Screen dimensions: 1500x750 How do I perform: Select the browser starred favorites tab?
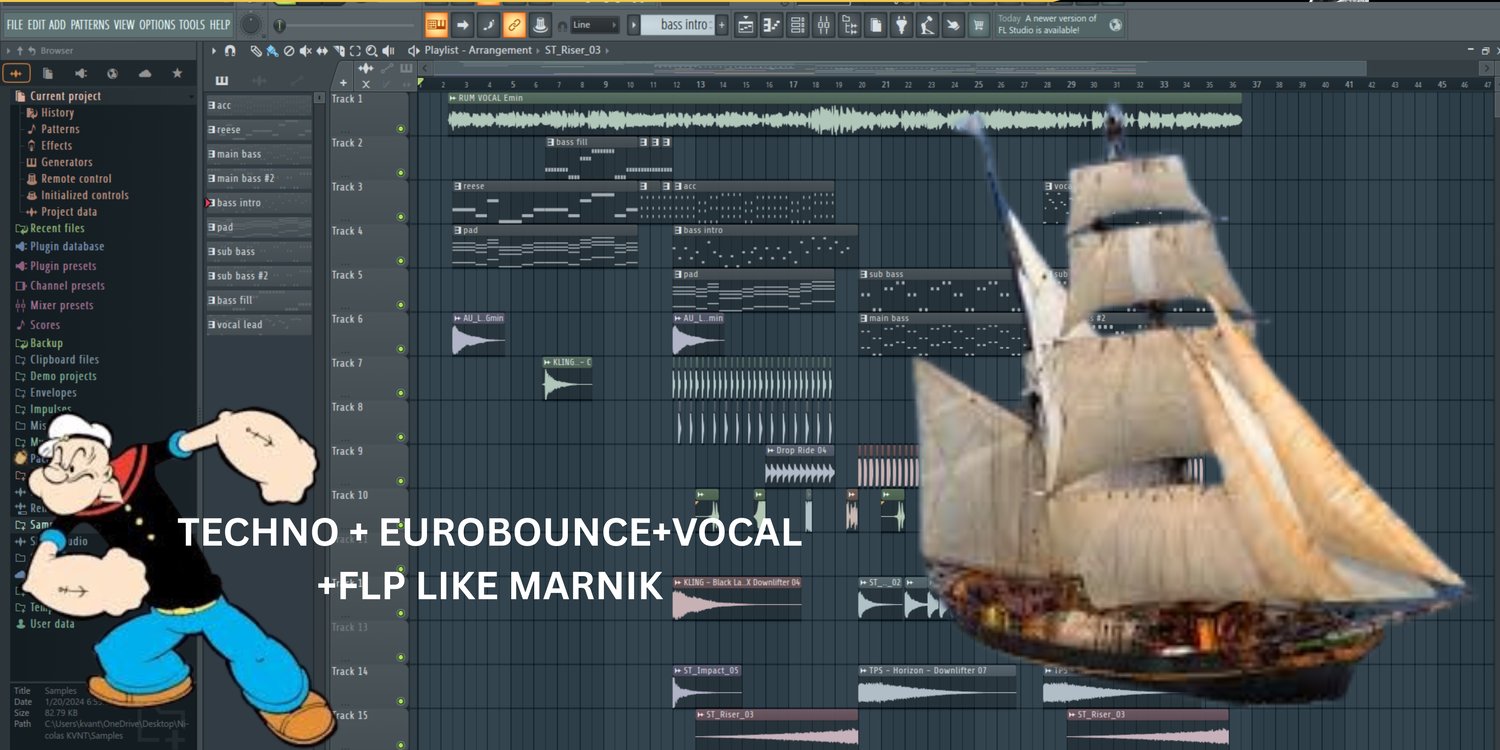177,73
